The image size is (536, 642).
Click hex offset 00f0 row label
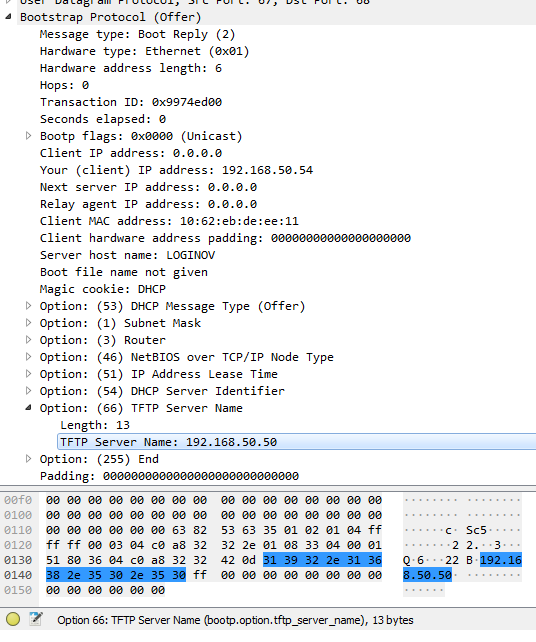[x=18, y=500]
